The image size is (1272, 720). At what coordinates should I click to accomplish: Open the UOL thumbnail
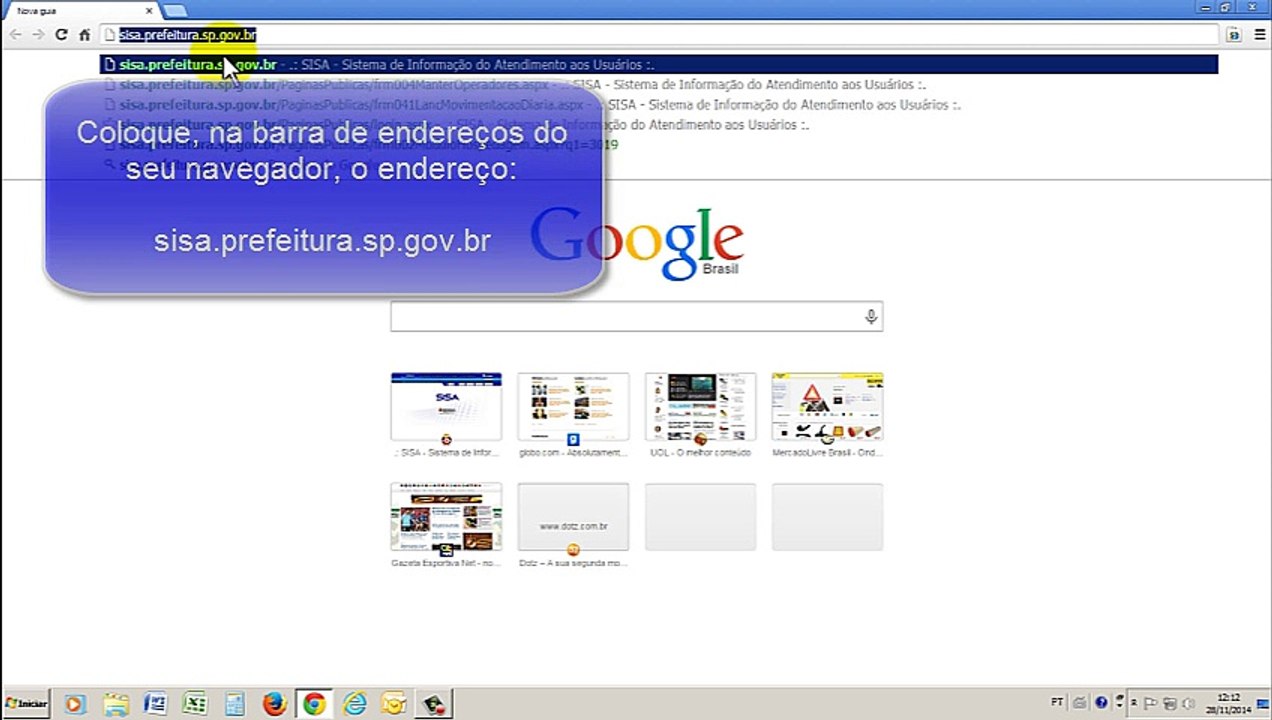click(700, 407)
